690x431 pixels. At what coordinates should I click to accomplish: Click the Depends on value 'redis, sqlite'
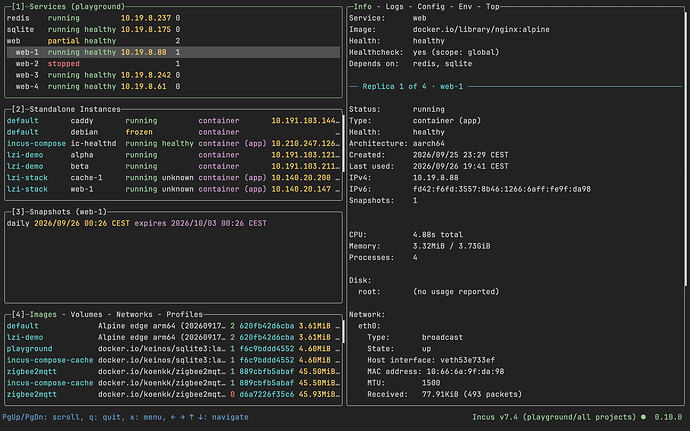tap(442, 64)
